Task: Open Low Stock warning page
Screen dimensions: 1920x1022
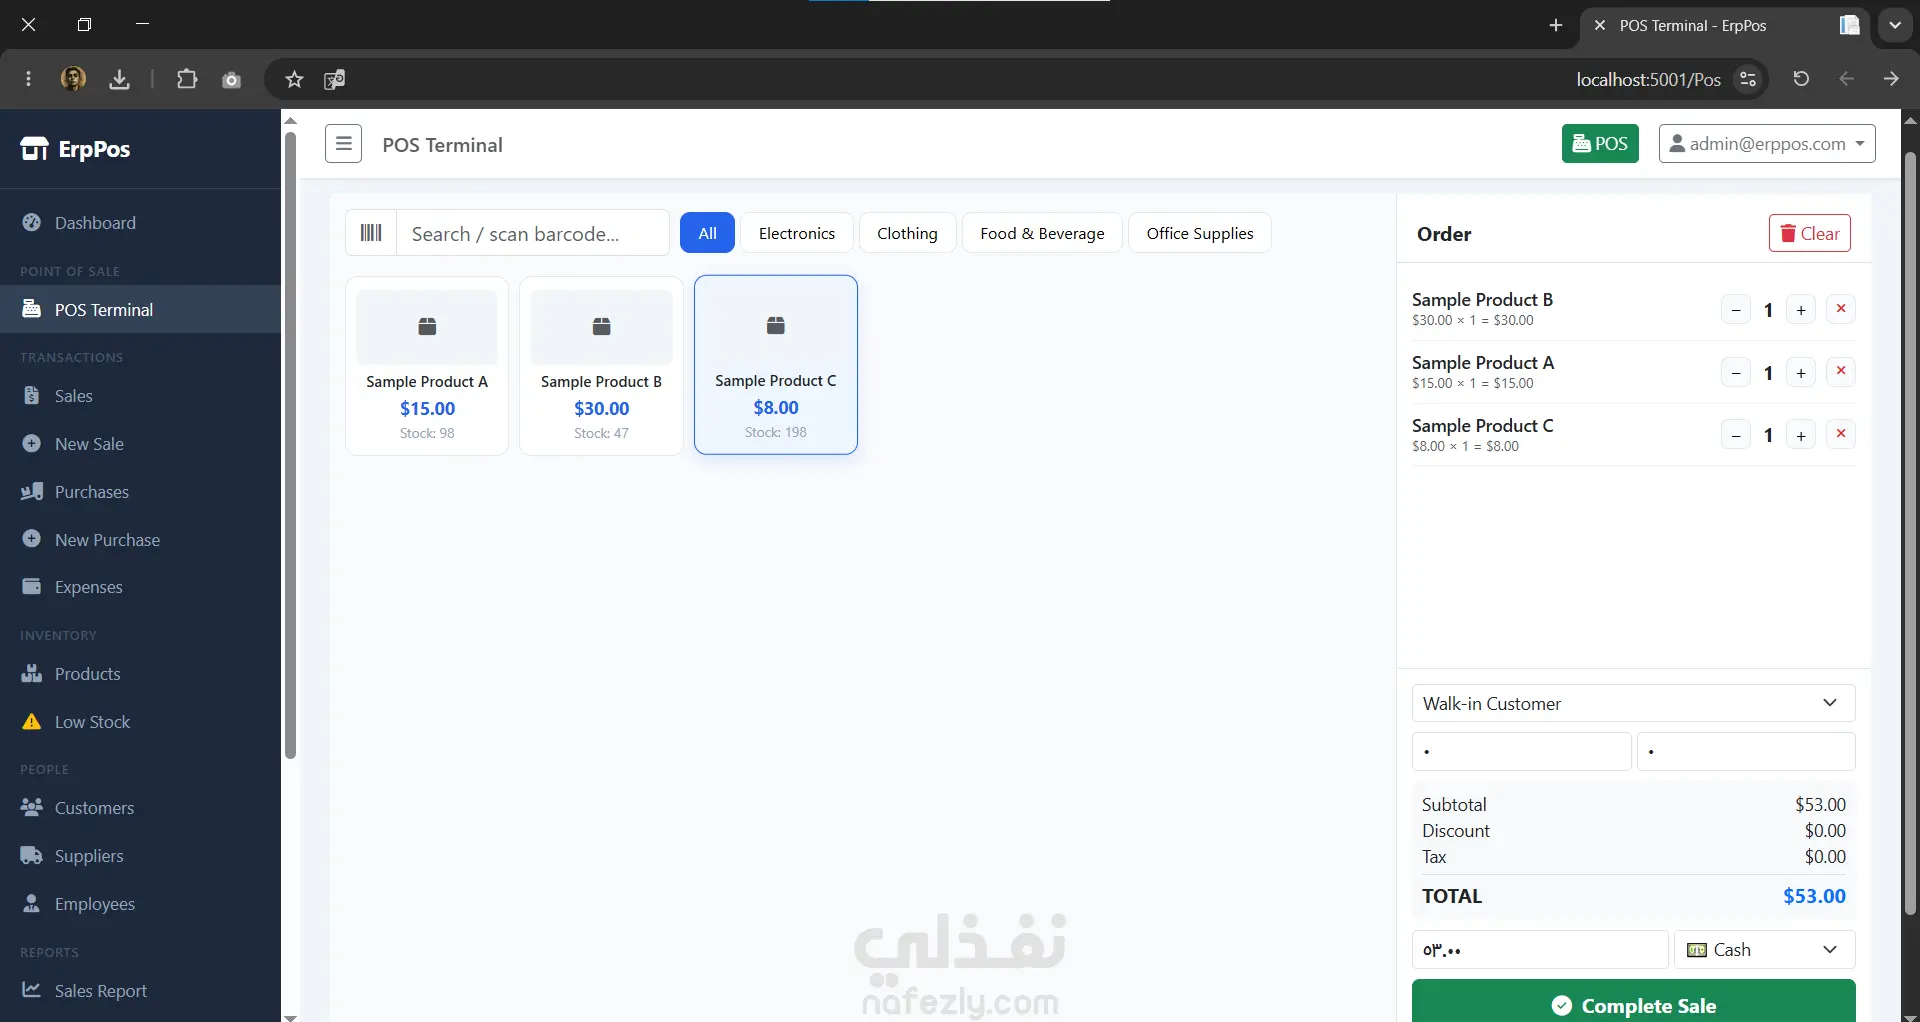Action: [x=140, y=722]
